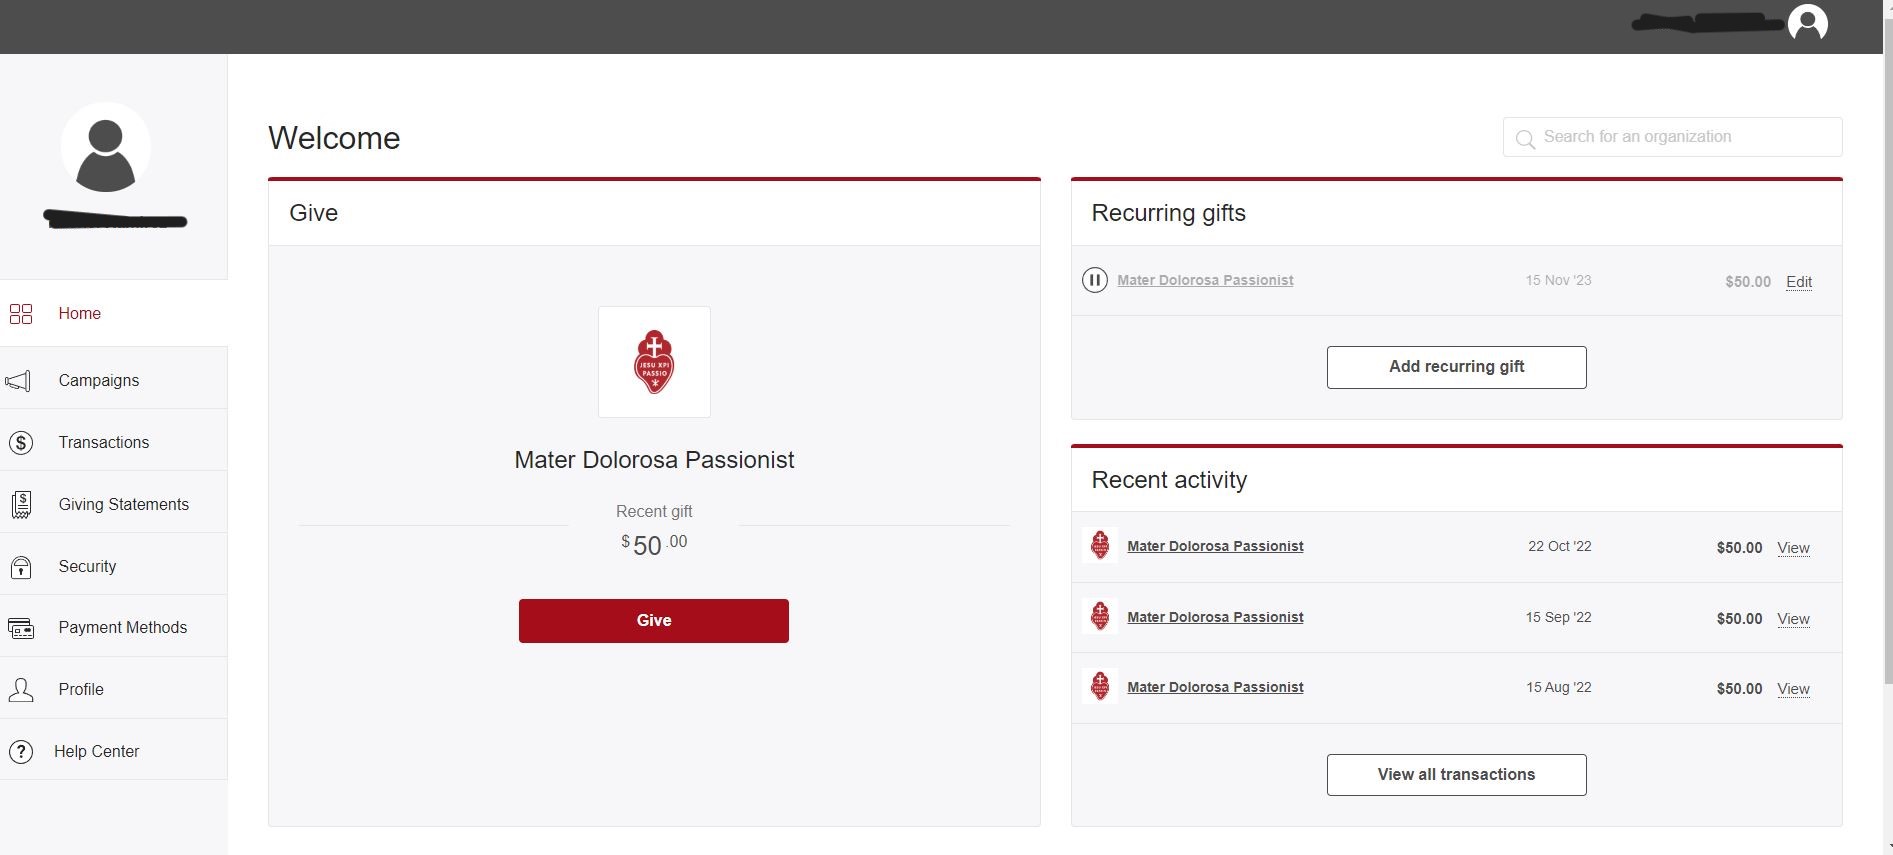Click the Payment Methods card icon

pyautogui.click(x=21, y=628)
